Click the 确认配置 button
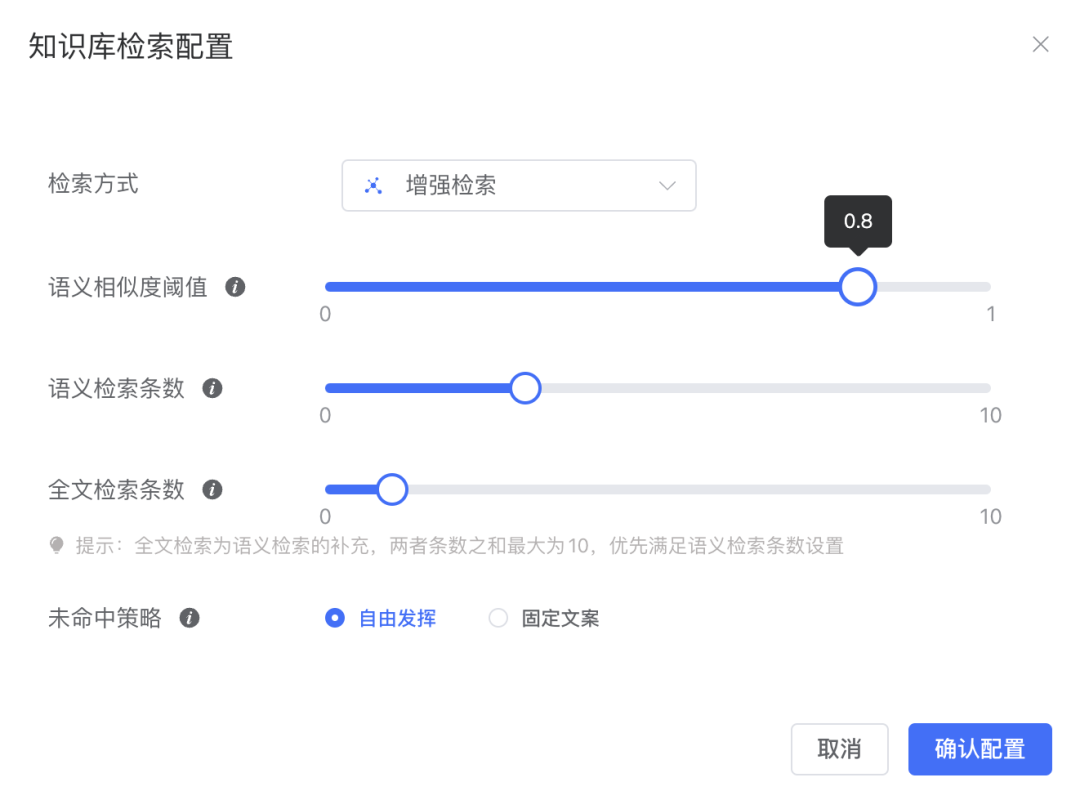 (980, 748)
